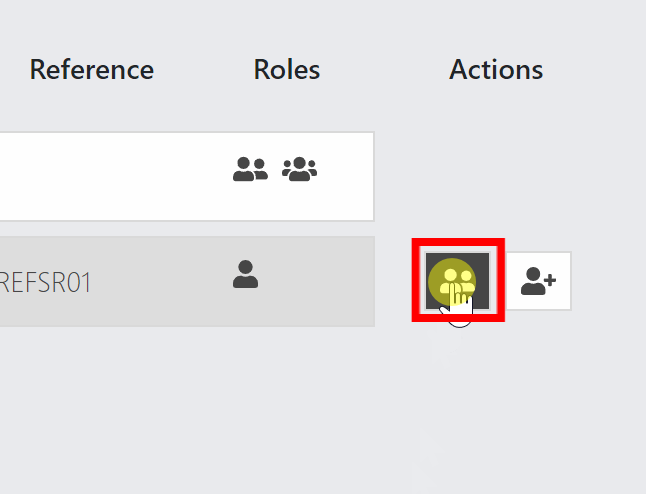Select the white first table row

point(187,176)
